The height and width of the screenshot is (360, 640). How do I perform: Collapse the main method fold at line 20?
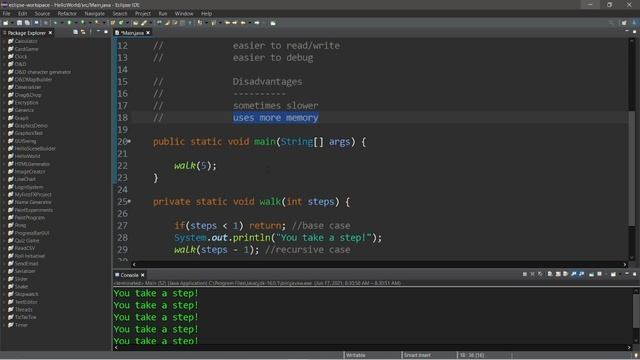pos(129,141)
